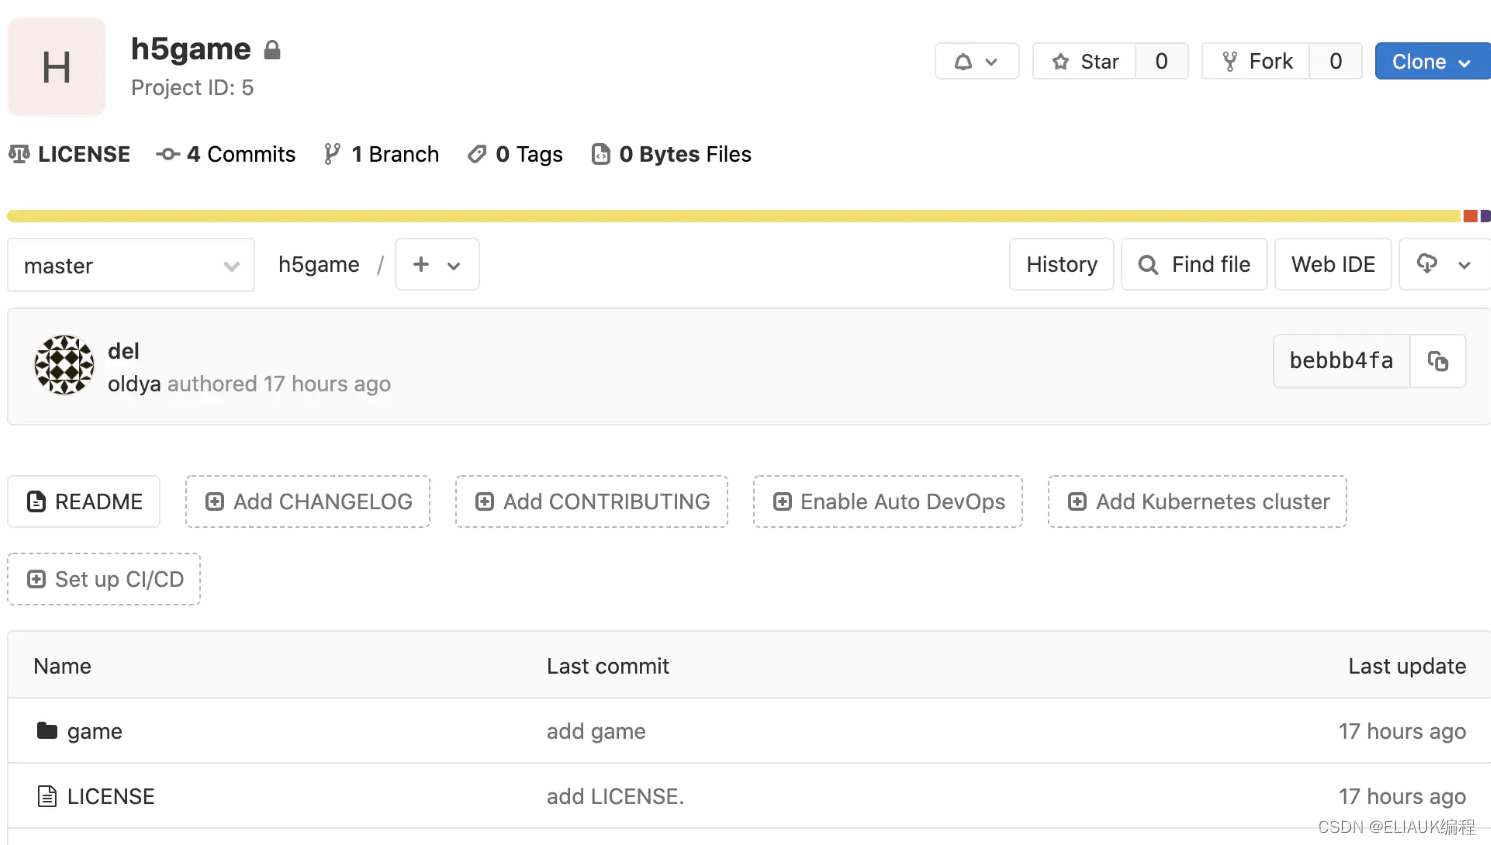1491x845 pixels.
Task: Open the plus add-file dropdown
Action: pyautogui.click(x=437, y=265)
